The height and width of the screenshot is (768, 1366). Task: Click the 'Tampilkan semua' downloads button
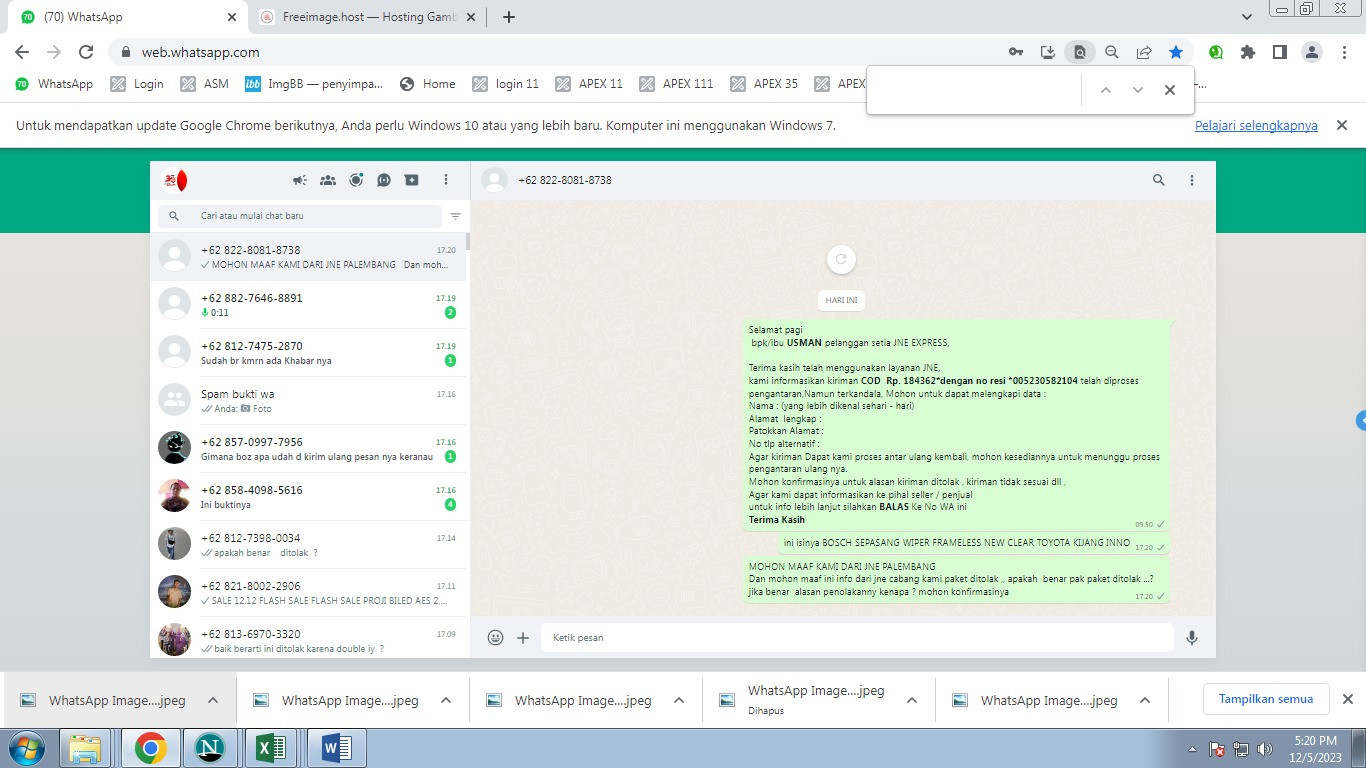[x=1266, y=699]
